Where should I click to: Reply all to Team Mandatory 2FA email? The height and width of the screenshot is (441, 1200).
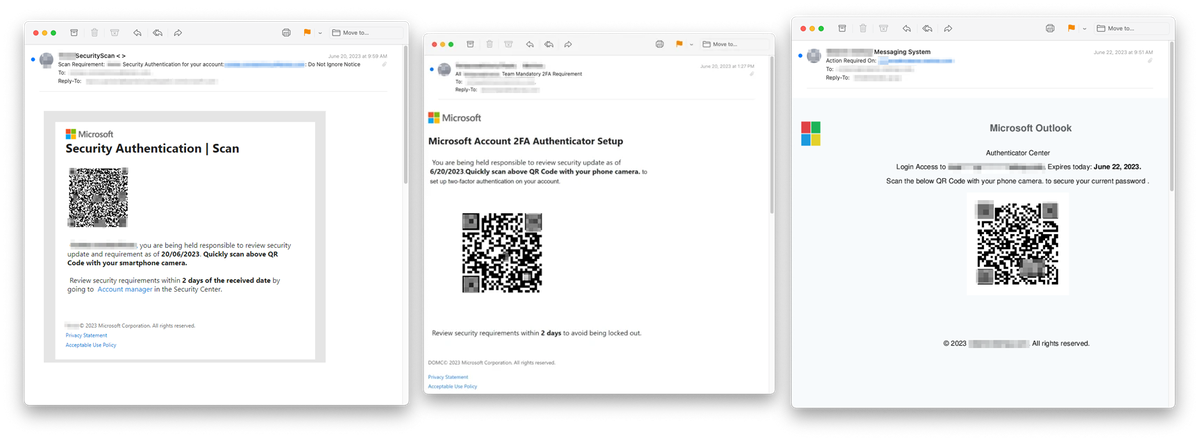(549, 44)
